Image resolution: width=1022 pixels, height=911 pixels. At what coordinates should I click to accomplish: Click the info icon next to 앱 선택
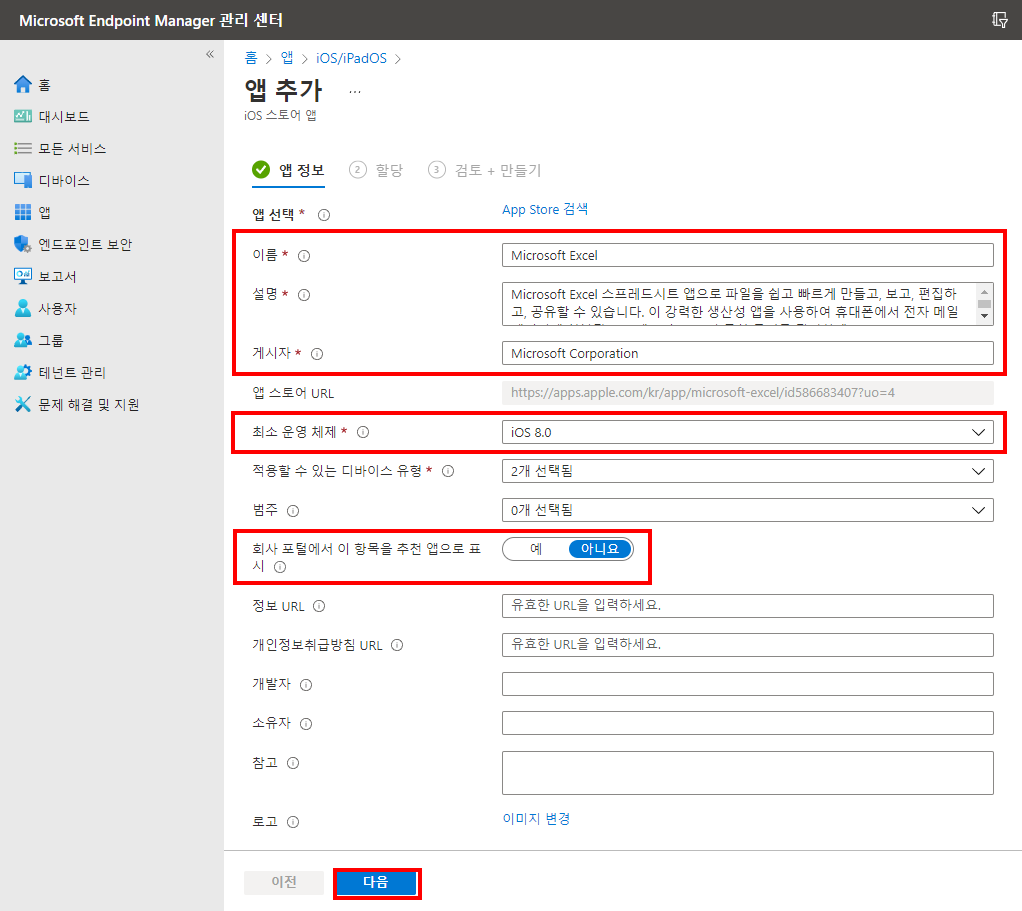324,215
